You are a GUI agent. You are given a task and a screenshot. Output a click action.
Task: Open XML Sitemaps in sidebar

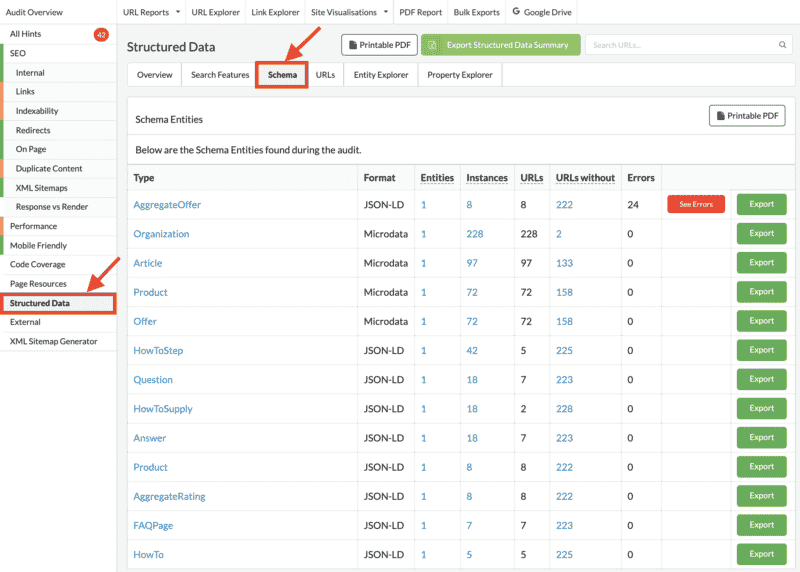pos(41,188)
